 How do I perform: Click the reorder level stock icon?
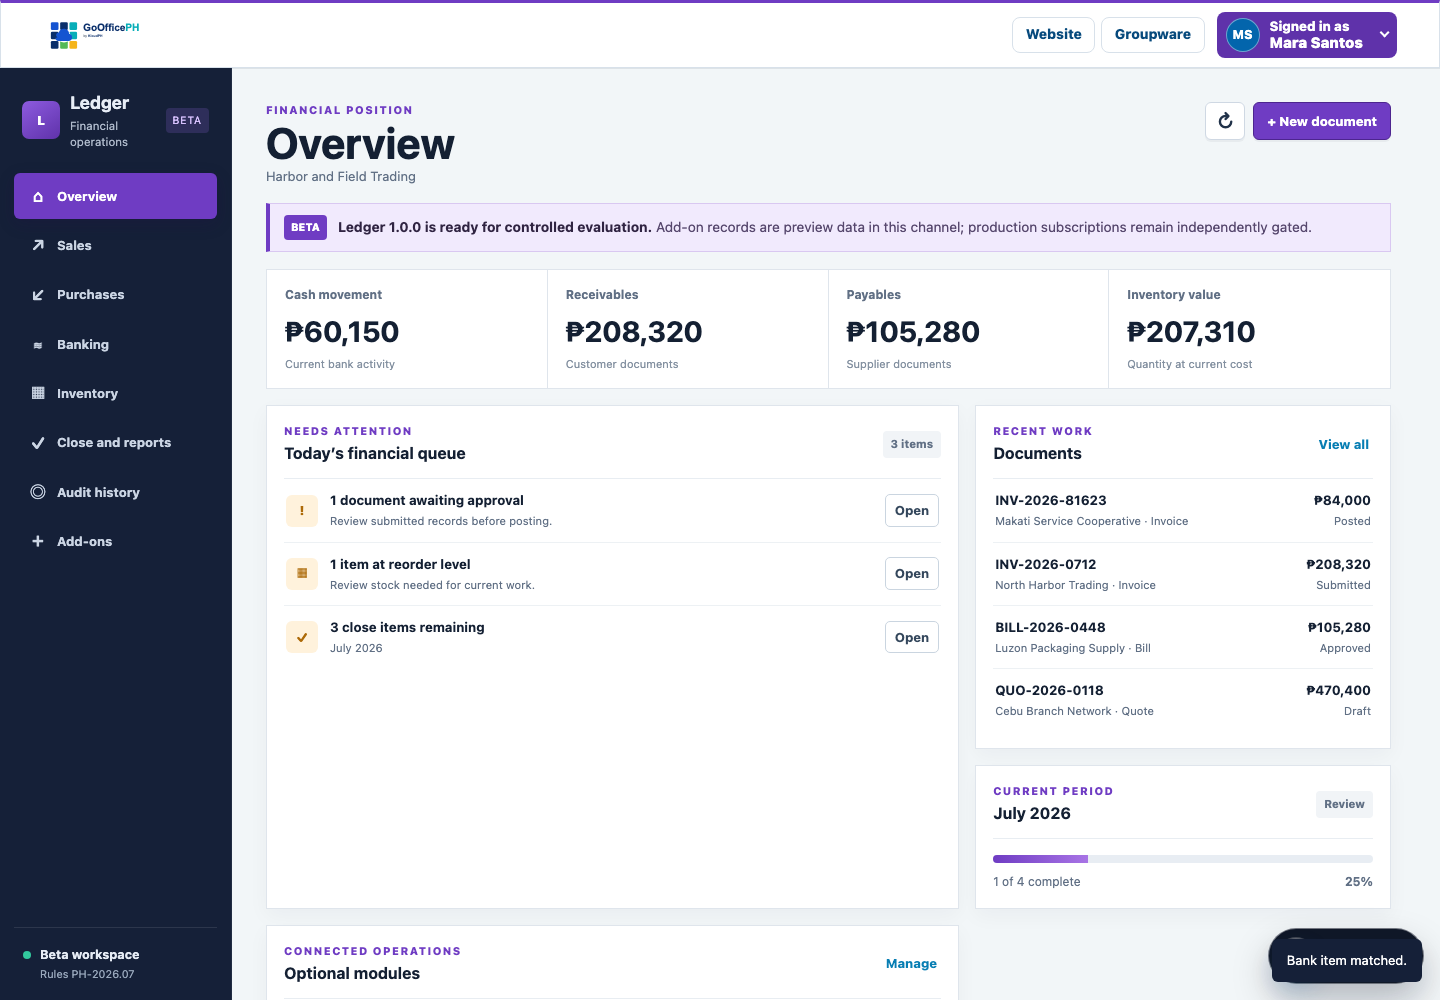(302, 574)
